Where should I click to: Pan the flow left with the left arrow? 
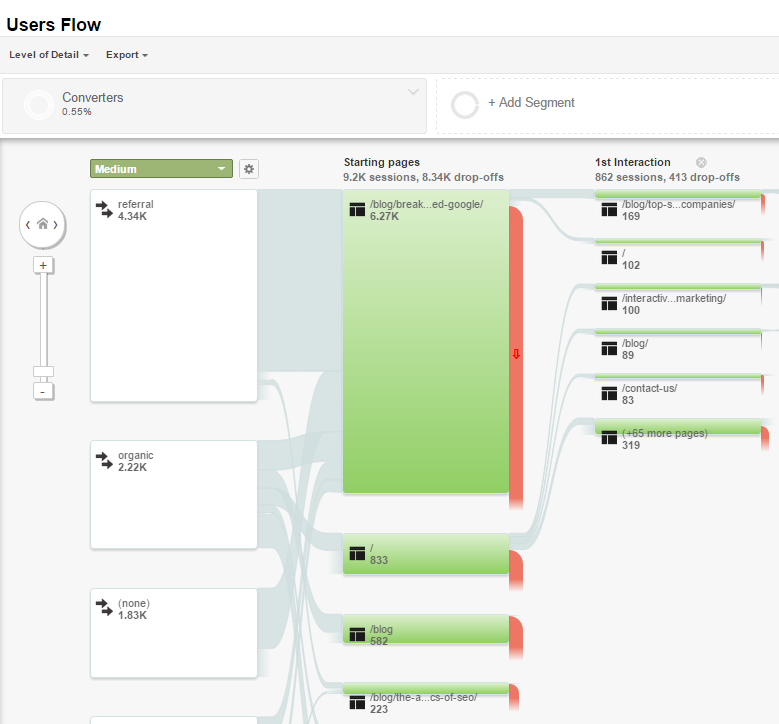pos(28,225)
